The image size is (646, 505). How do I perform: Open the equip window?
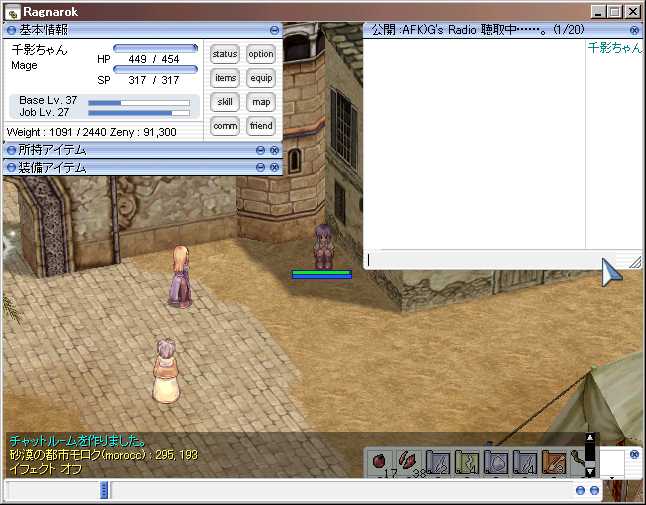(x=261, y=78)
